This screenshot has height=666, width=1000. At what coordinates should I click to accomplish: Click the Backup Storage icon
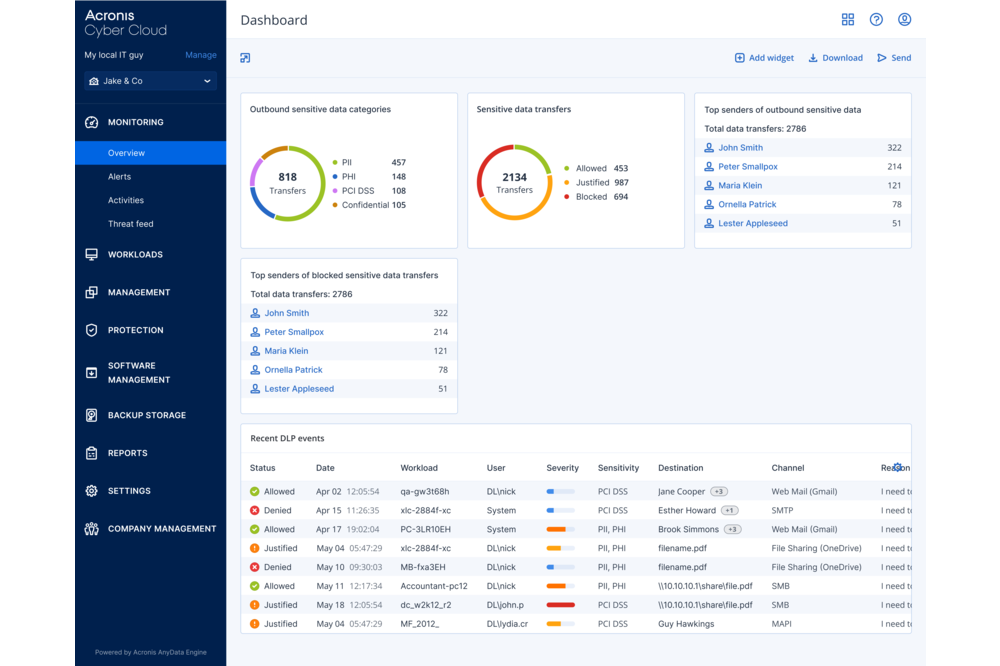[x=92, y=415]
